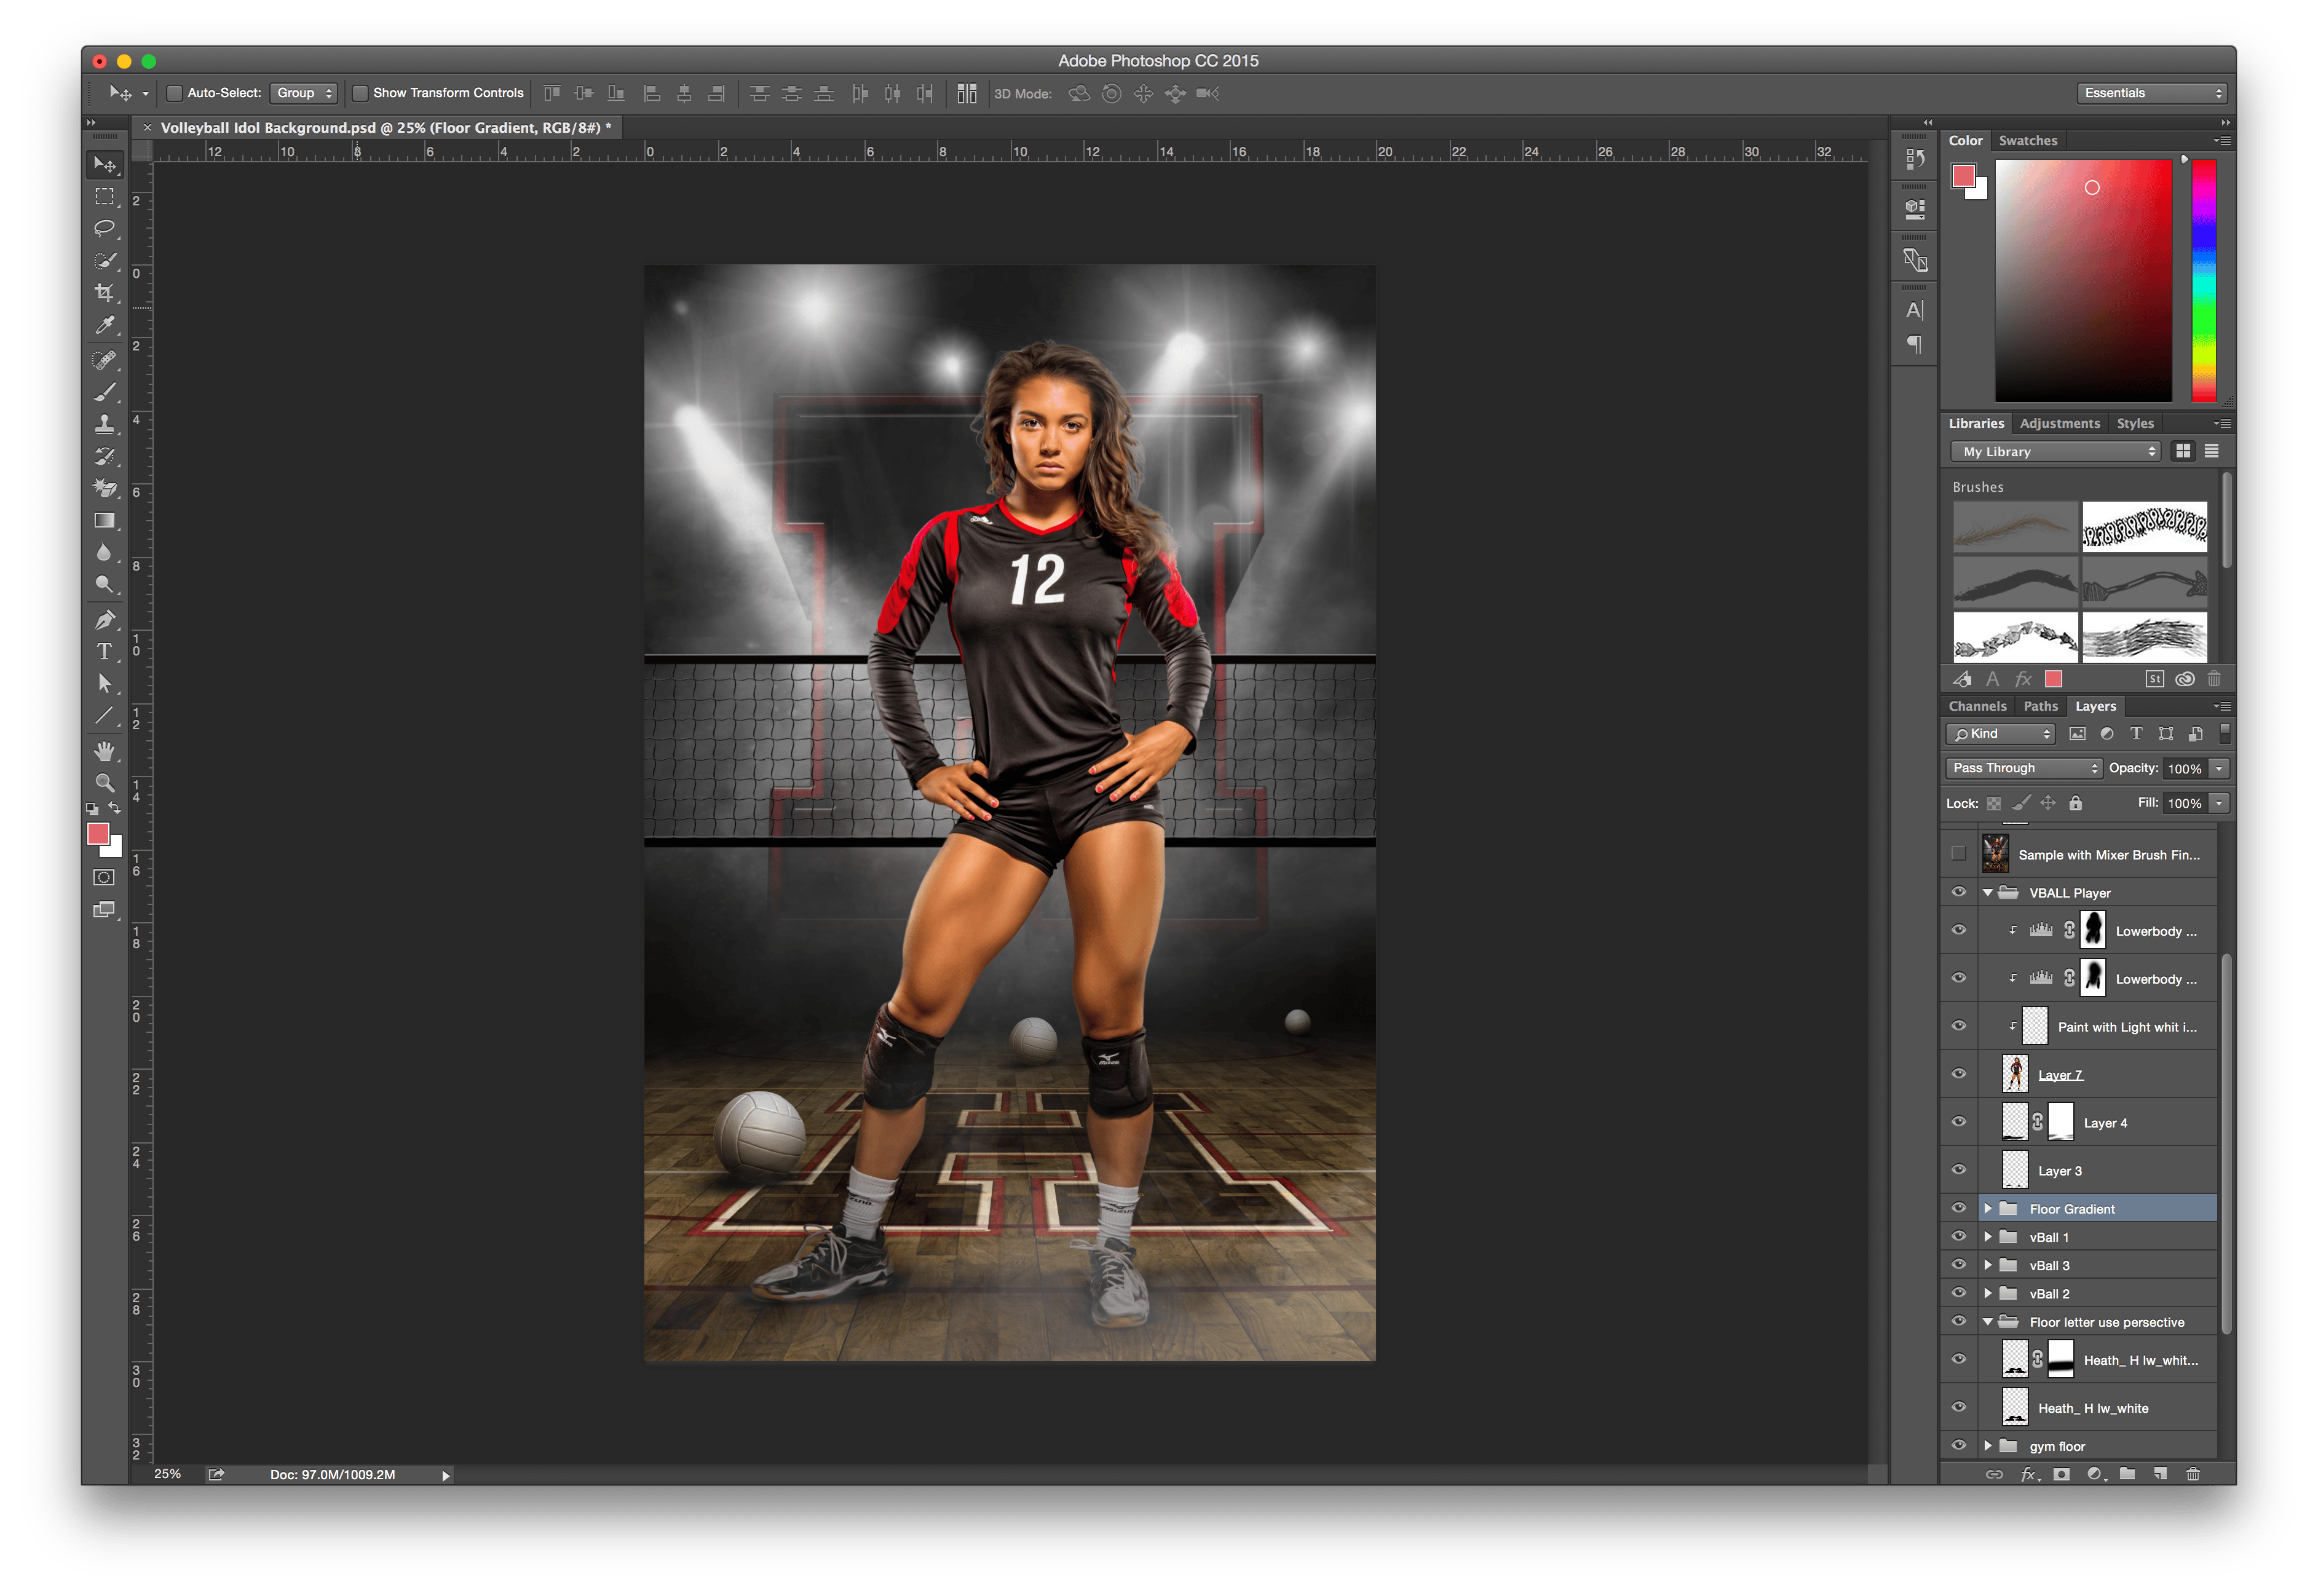Click the foreground color swatch in toolbox
The height and width of the screenshot is (1596, 2318).
coord(98,834)
